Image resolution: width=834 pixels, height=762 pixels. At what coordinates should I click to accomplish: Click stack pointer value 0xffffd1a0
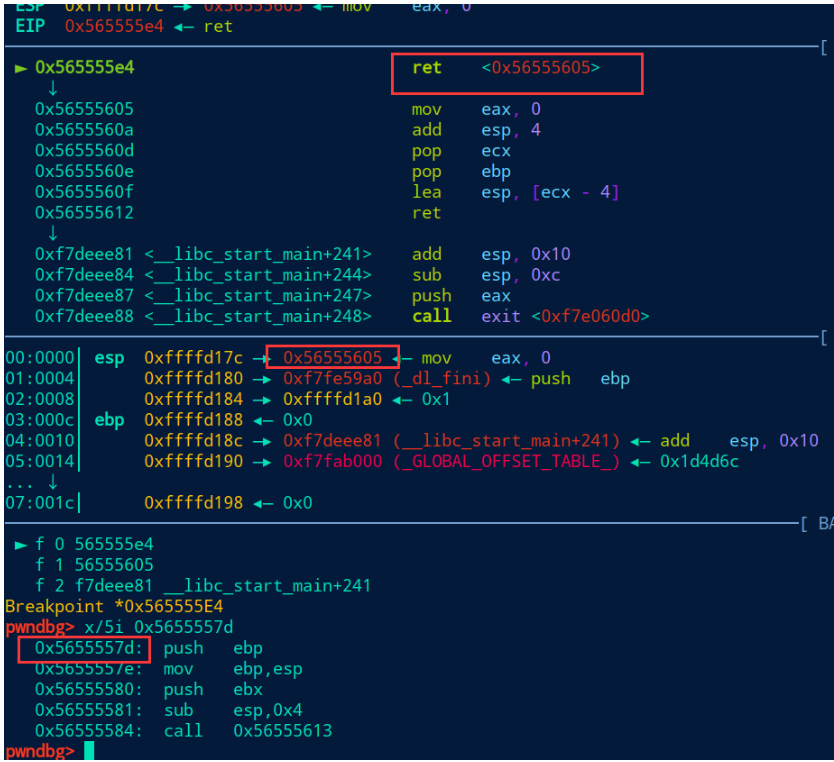332,399
